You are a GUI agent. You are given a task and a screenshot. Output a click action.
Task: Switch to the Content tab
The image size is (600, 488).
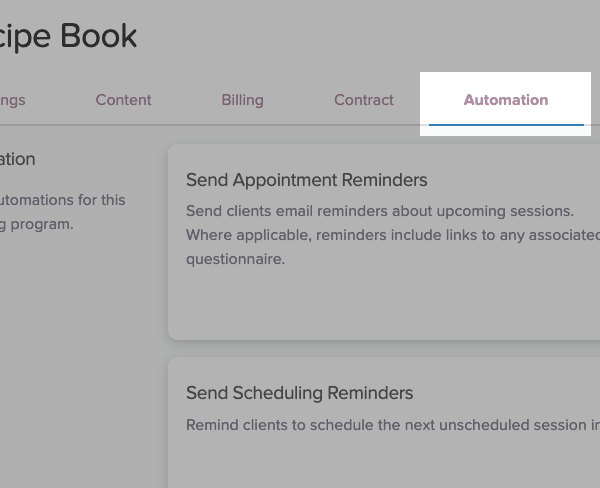pyautogui.click(x=123, y=100)
